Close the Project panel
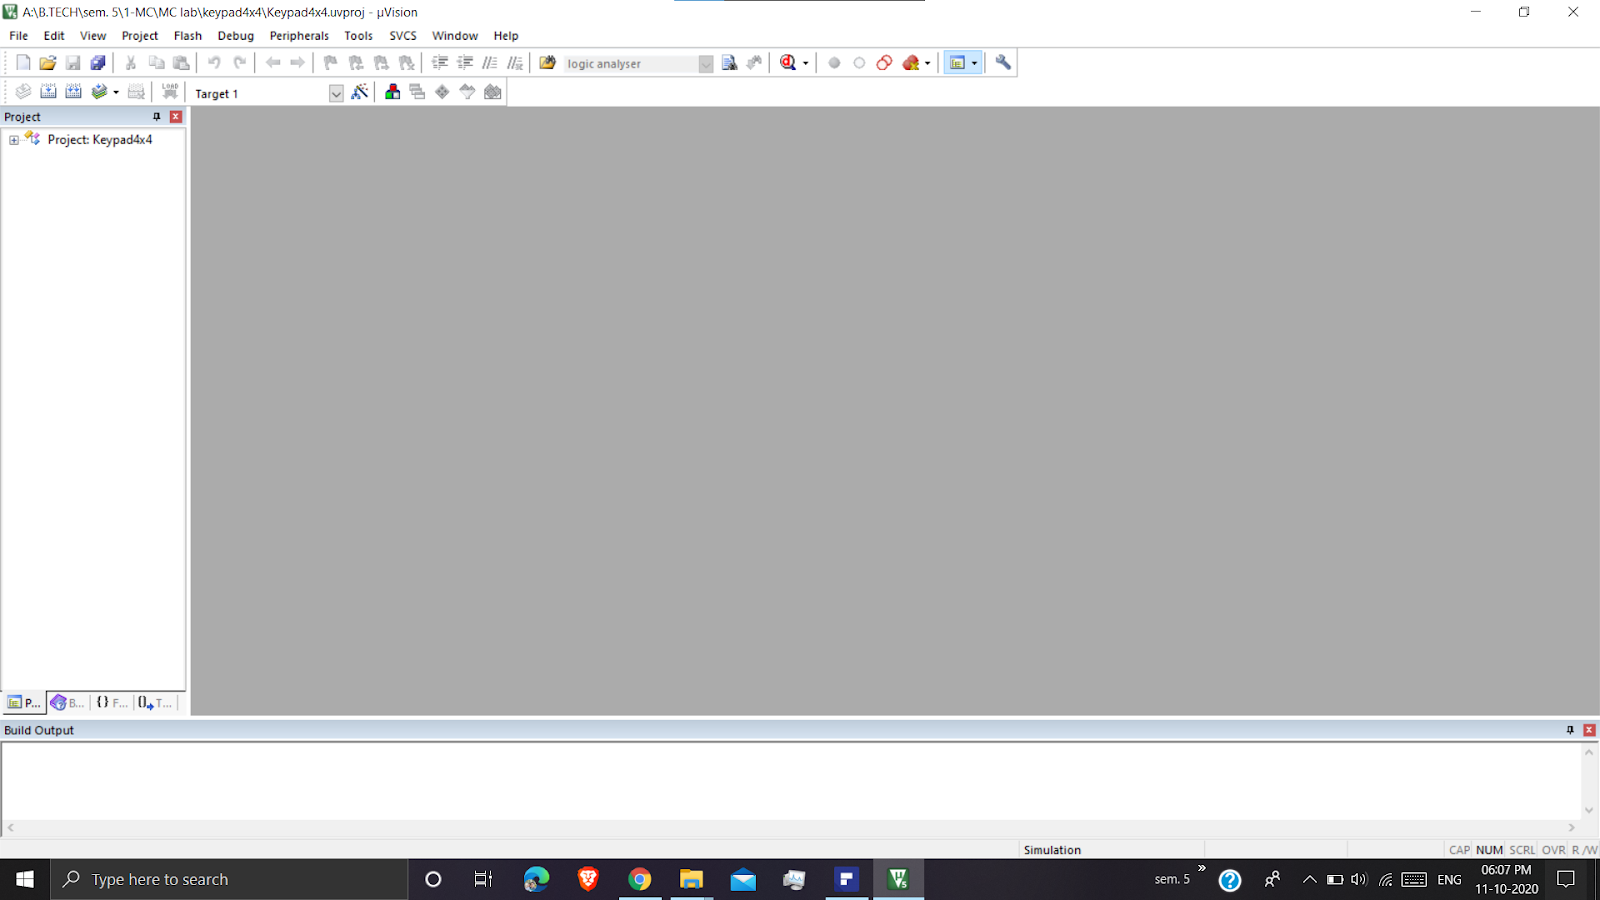The image size is (1600, 900). [x=176, y=117]
